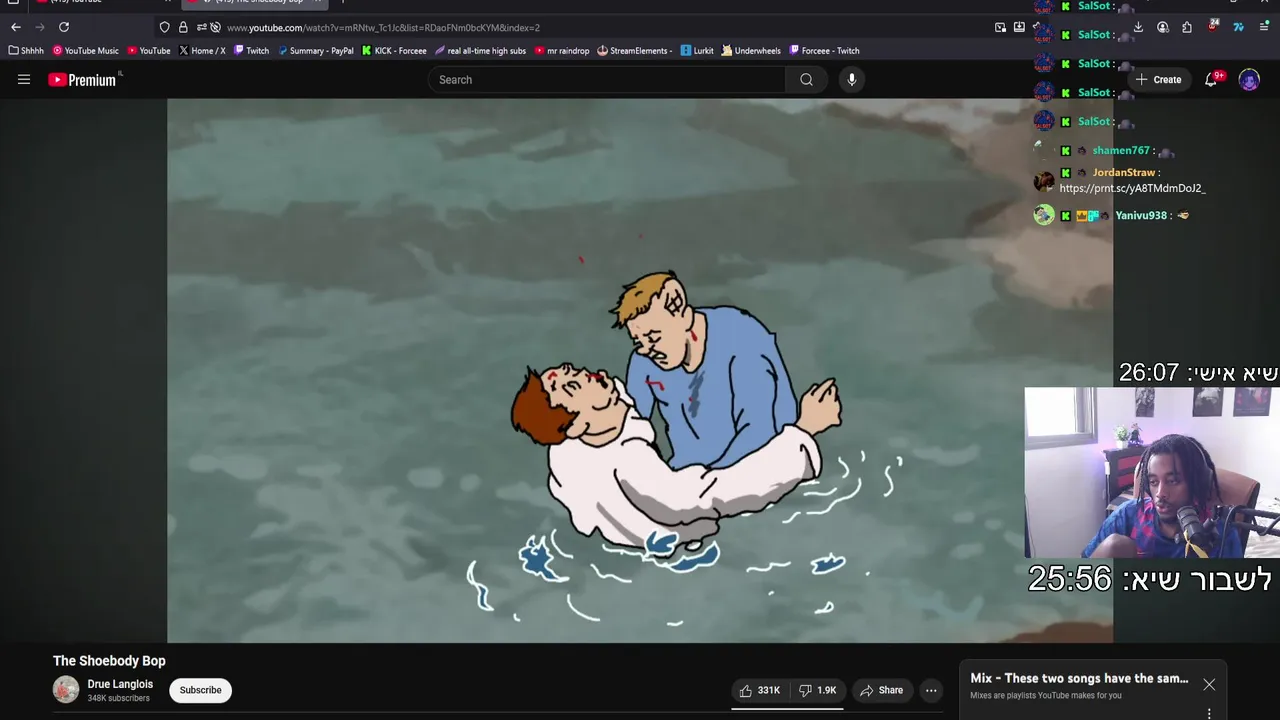This screenshot has height=720, width=1280.
Task: Click the Create button
Action: coord(1159,80)
